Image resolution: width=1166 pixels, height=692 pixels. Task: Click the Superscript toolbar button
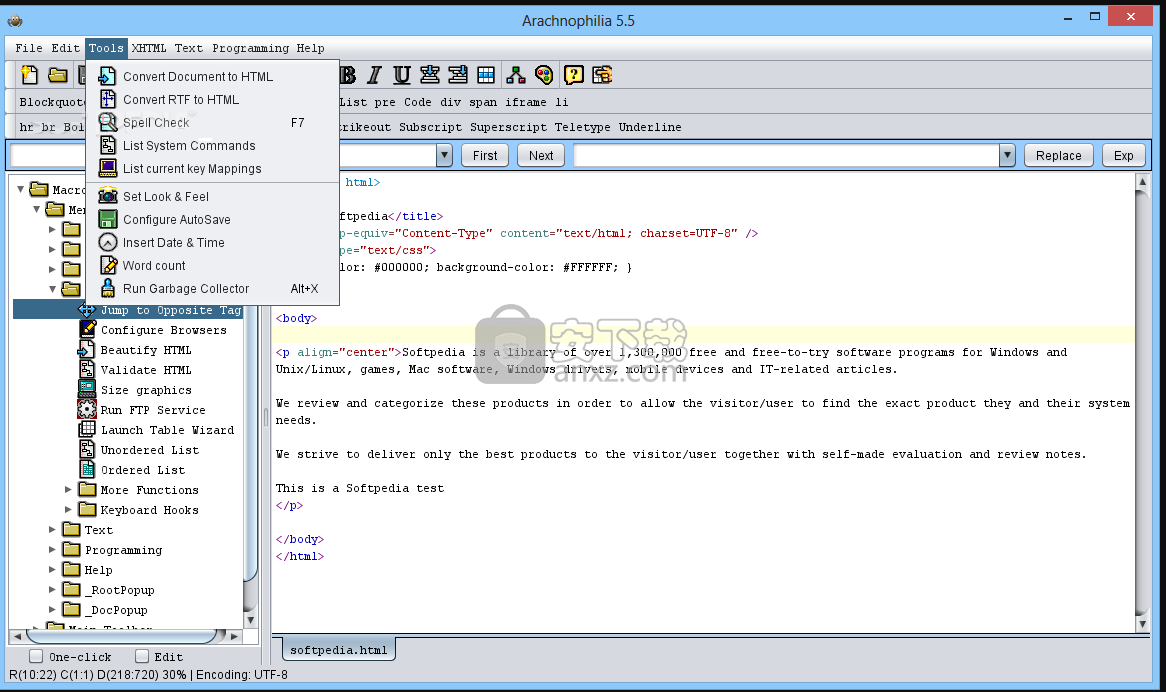click(509, 127)
